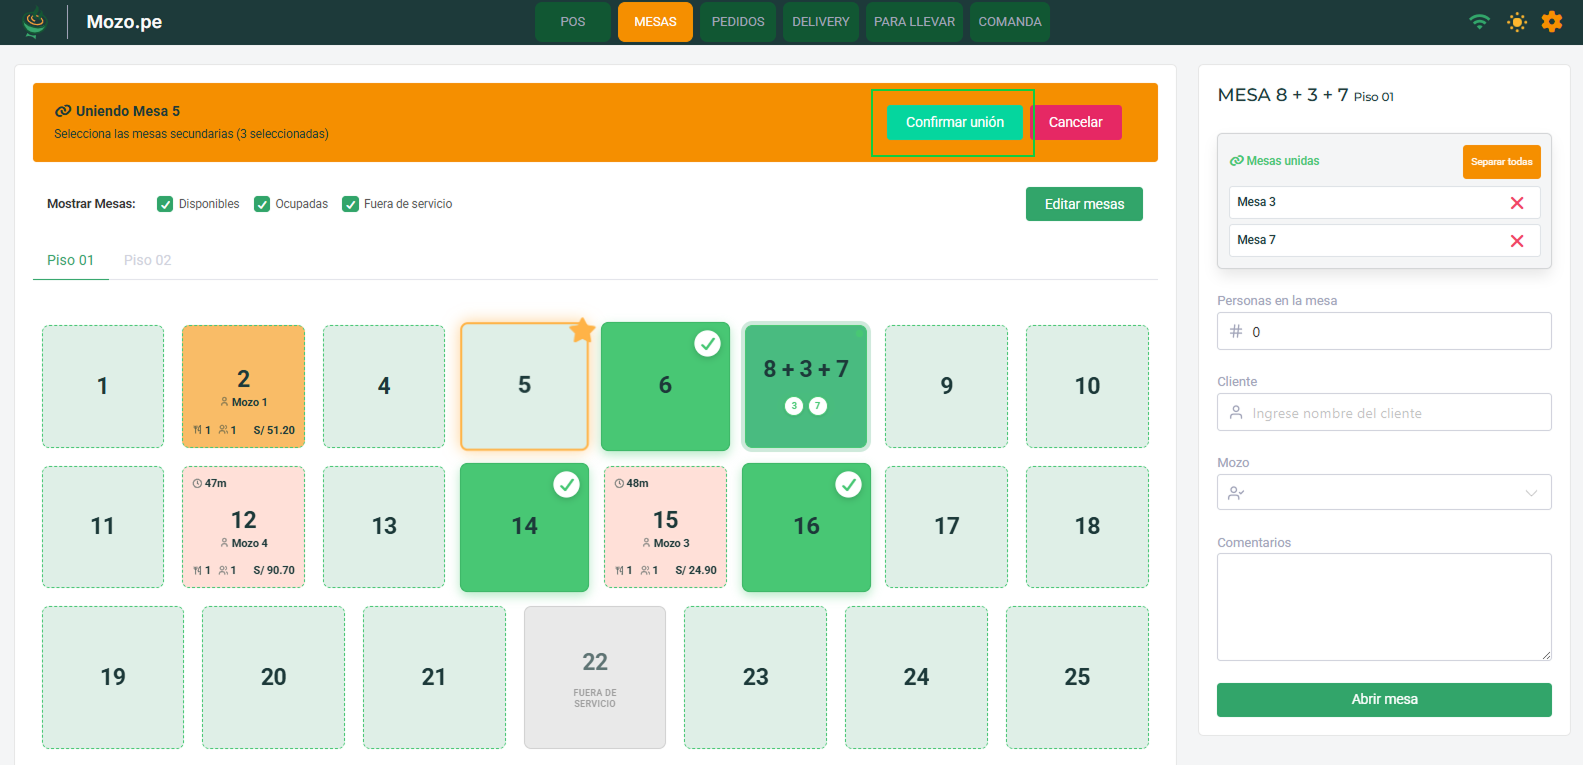Click the Mozo.pe logo icon
The height and width of the screenshot is (765, 1583).
click(35, 22)
